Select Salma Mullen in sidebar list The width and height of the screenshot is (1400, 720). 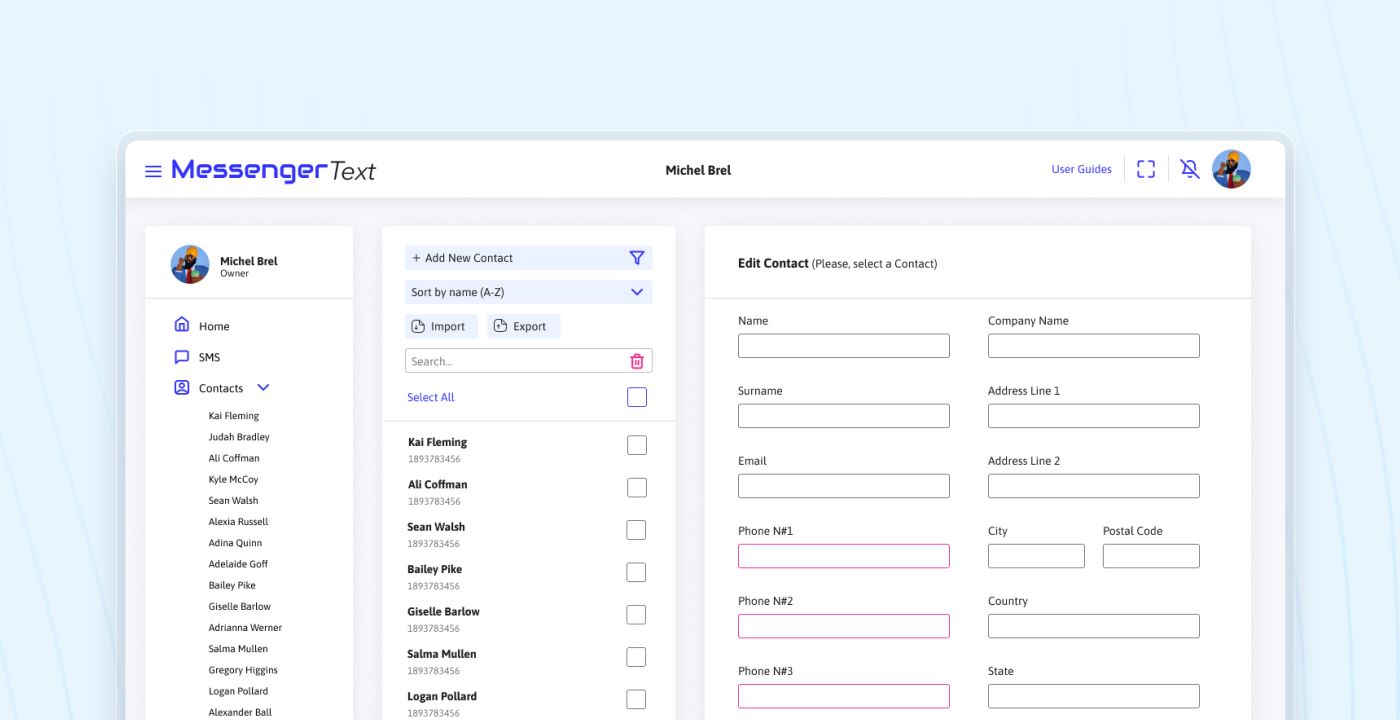point(238,649)
